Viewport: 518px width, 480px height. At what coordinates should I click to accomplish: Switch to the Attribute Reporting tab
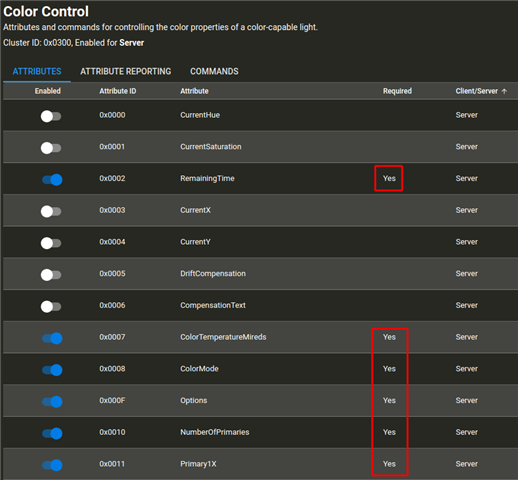click(x=125, y=71)
